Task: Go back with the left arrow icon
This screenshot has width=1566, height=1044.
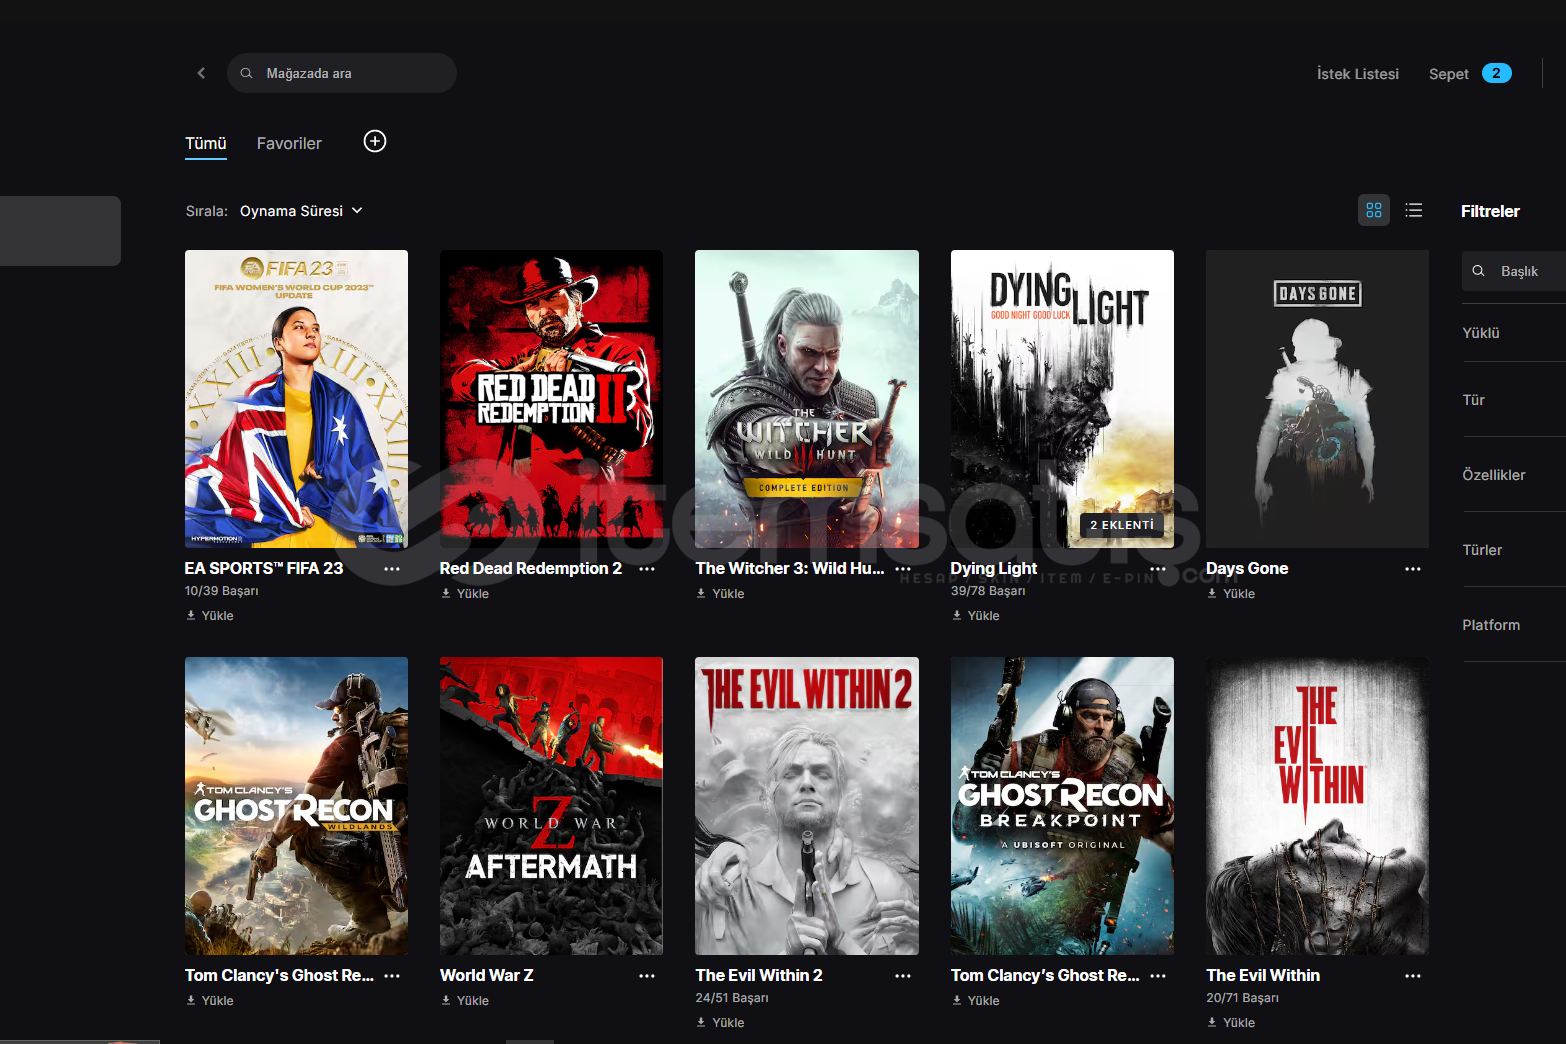Action: pyautogui.click(x=201, y=73)
